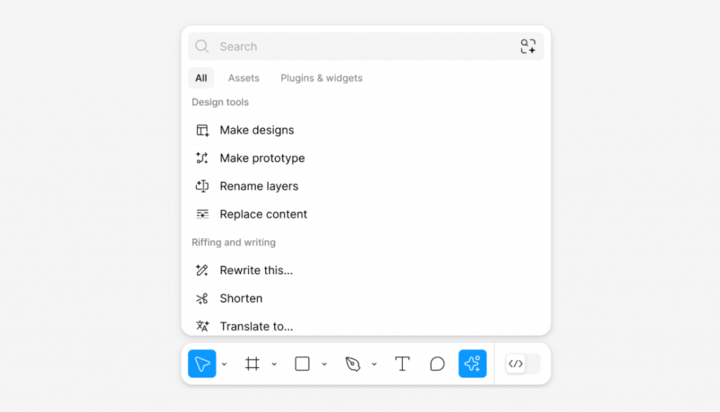The image size is (720, 412).
Task: Select the Frame tool
Action: coord(252,364)
